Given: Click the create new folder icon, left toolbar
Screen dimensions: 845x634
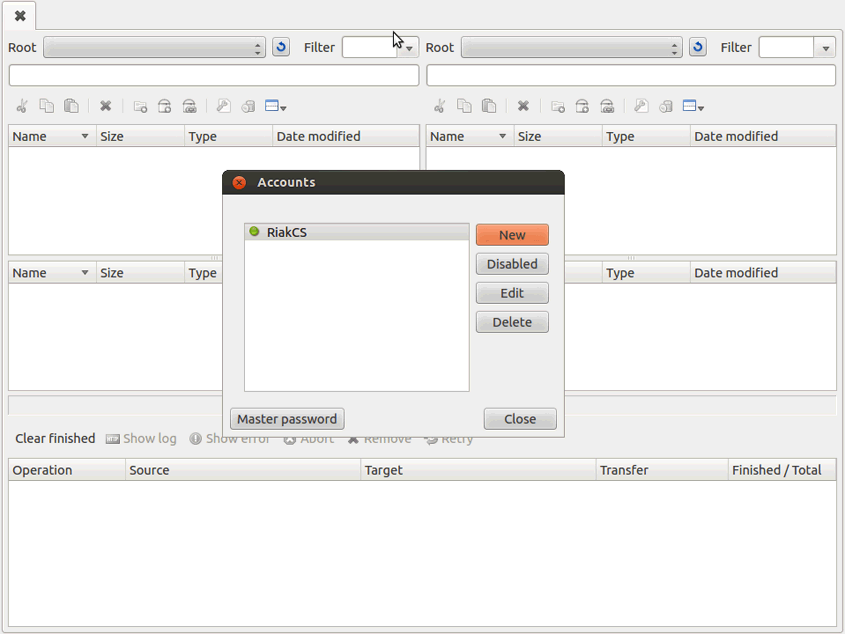Looking at the screenshot, I should tap(139, 106).
